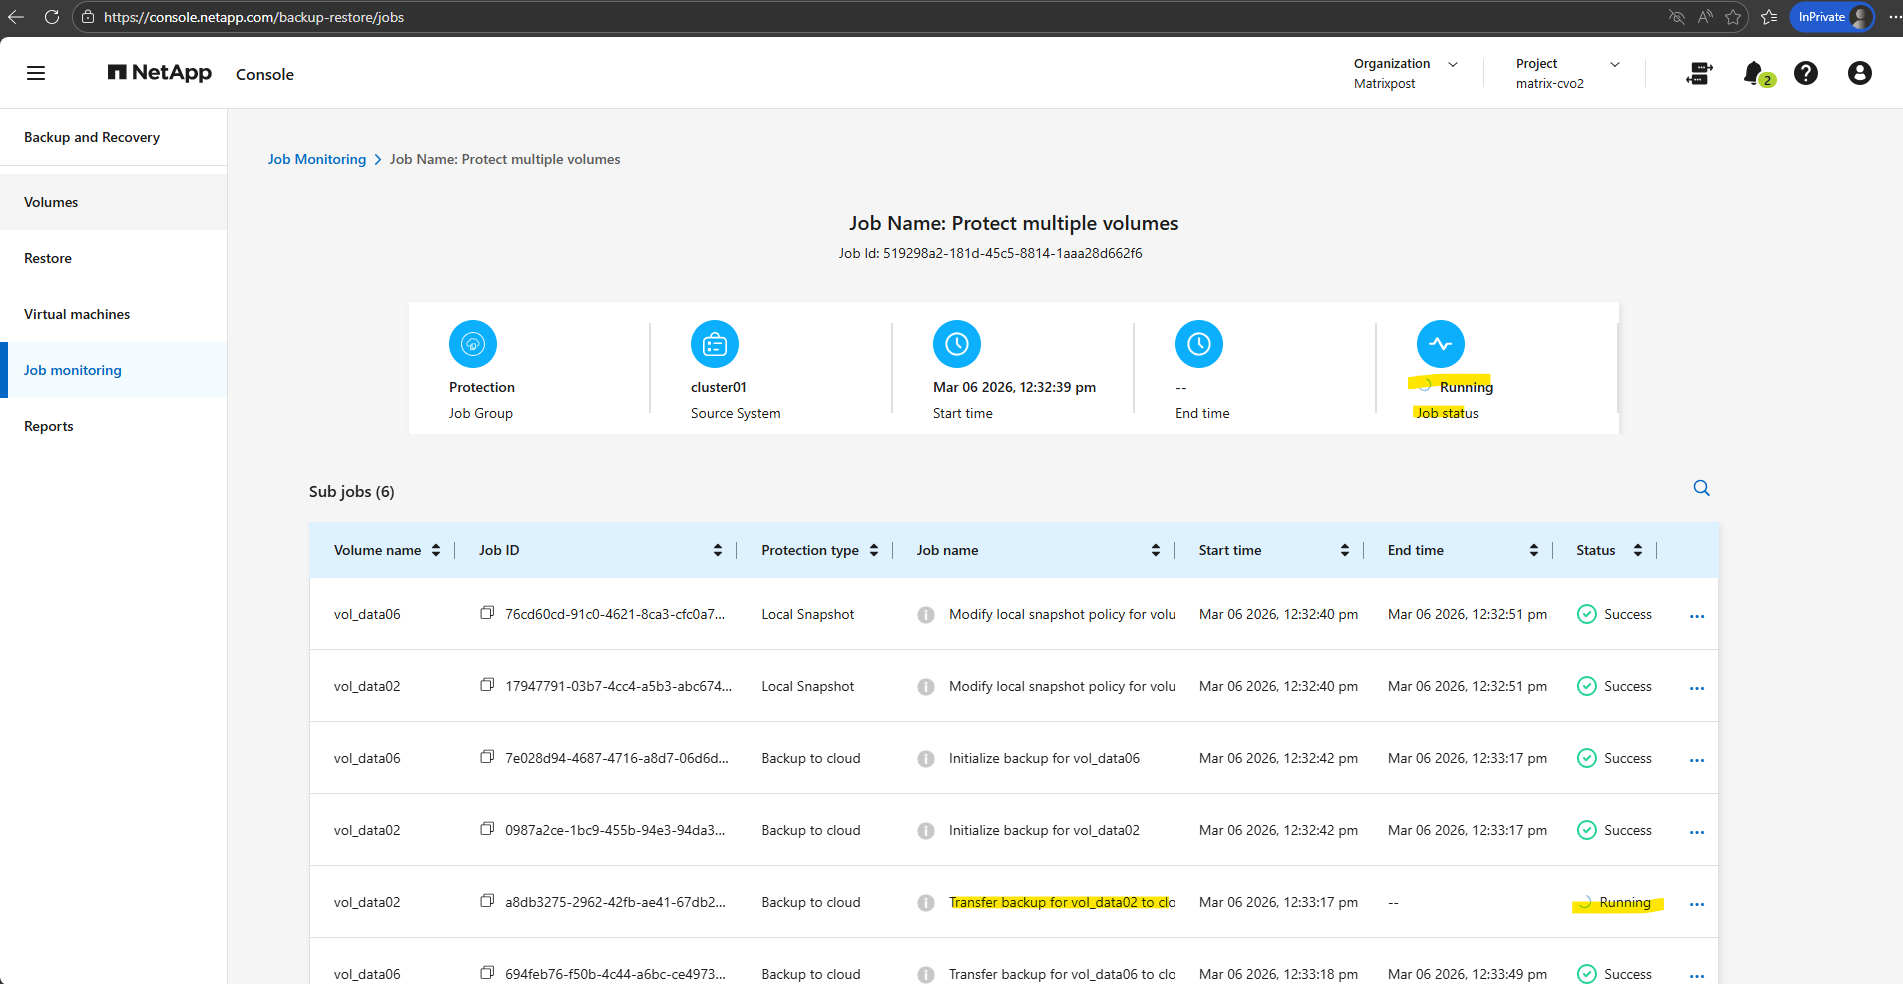Open the hamburger navigation menu
This screenshot has width=1903, height=984.
(36, 73)
